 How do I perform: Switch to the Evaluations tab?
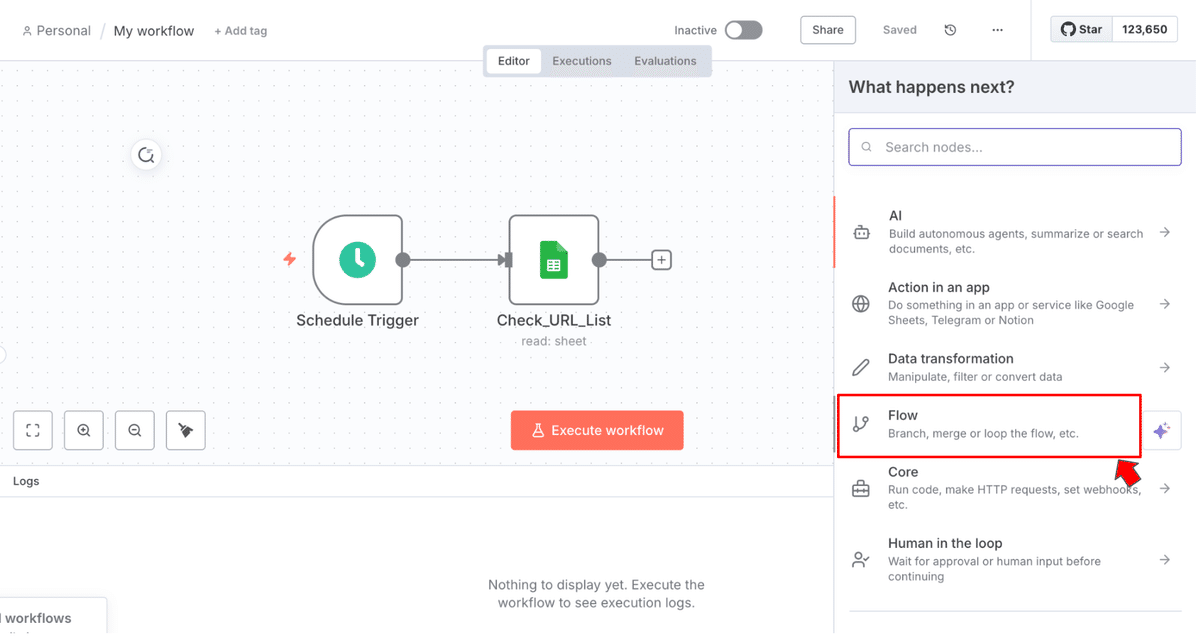pyautogui.click(x=665, y=61)
